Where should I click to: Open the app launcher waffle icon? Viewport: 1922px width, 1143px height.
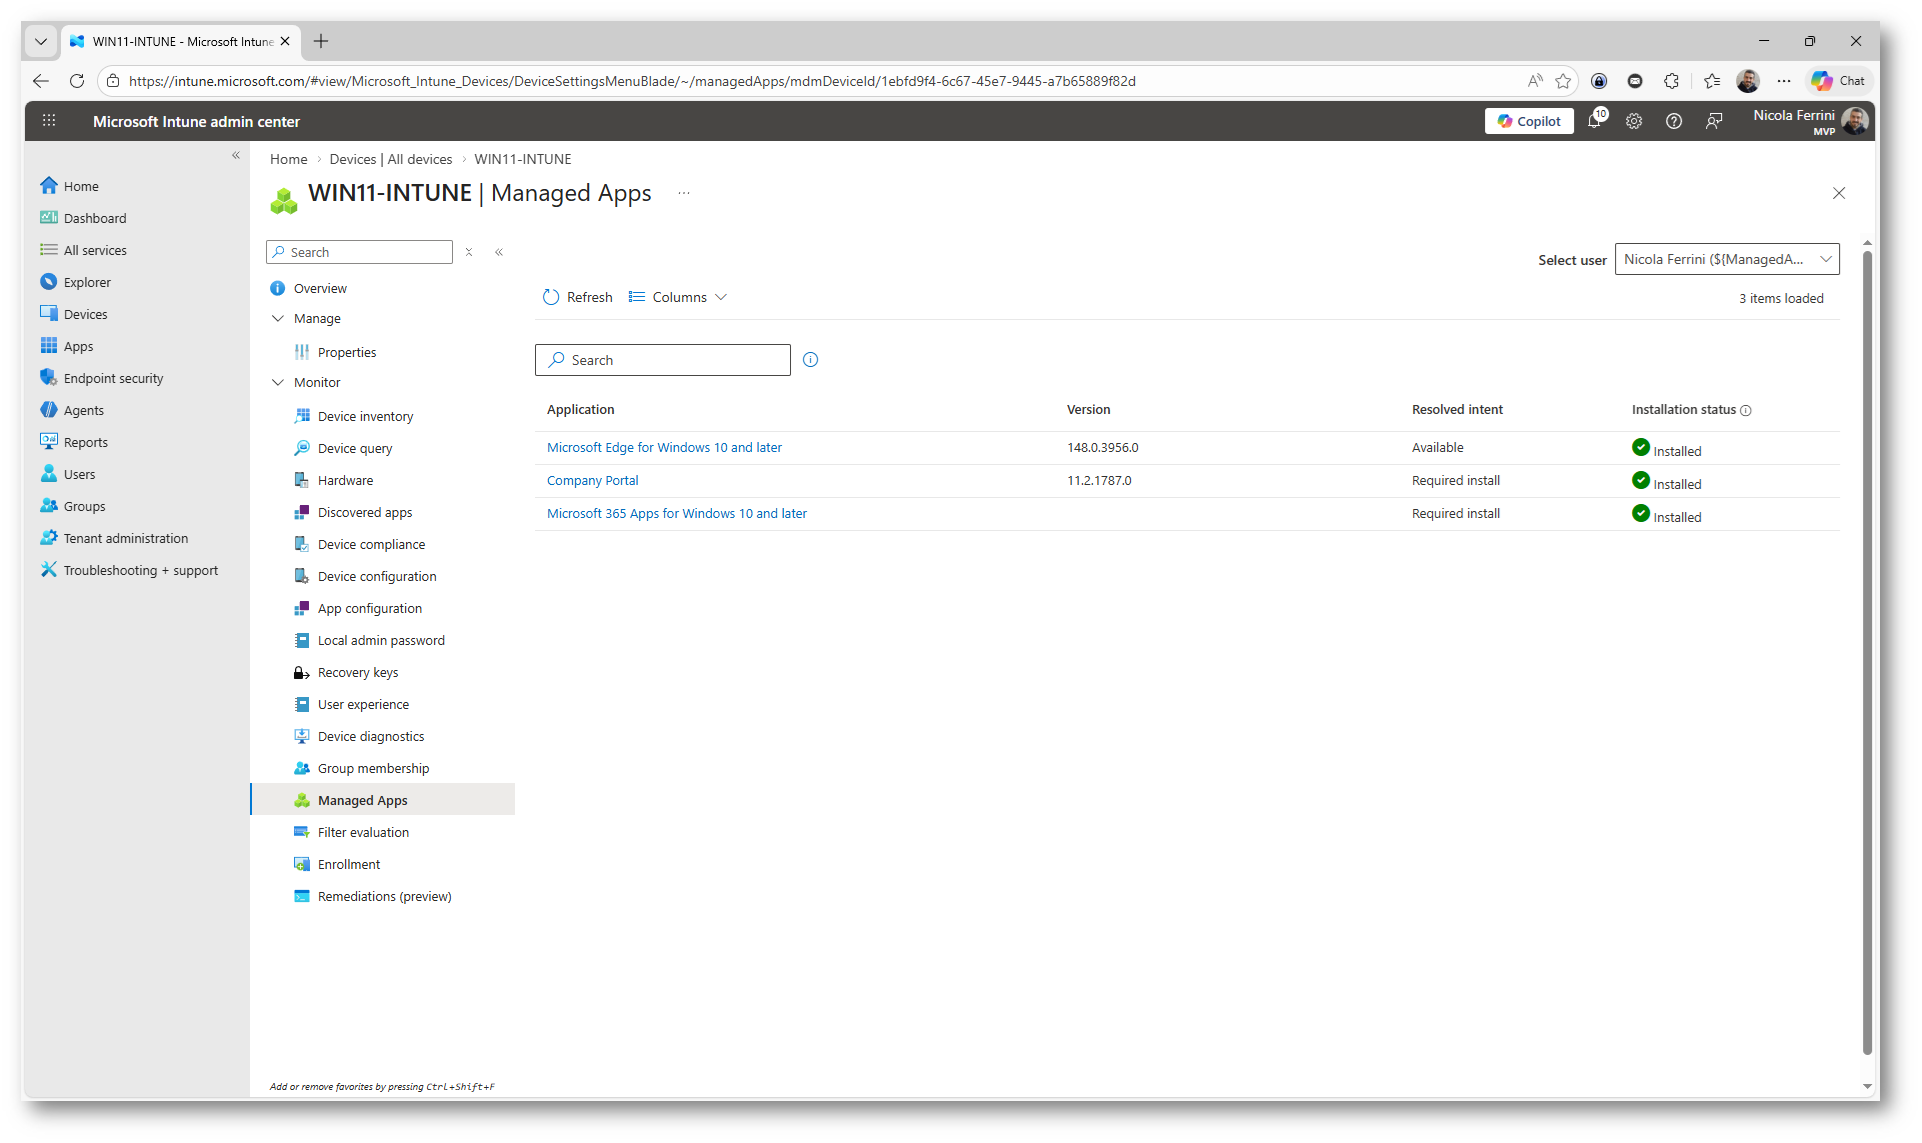(x=49, y=121)
